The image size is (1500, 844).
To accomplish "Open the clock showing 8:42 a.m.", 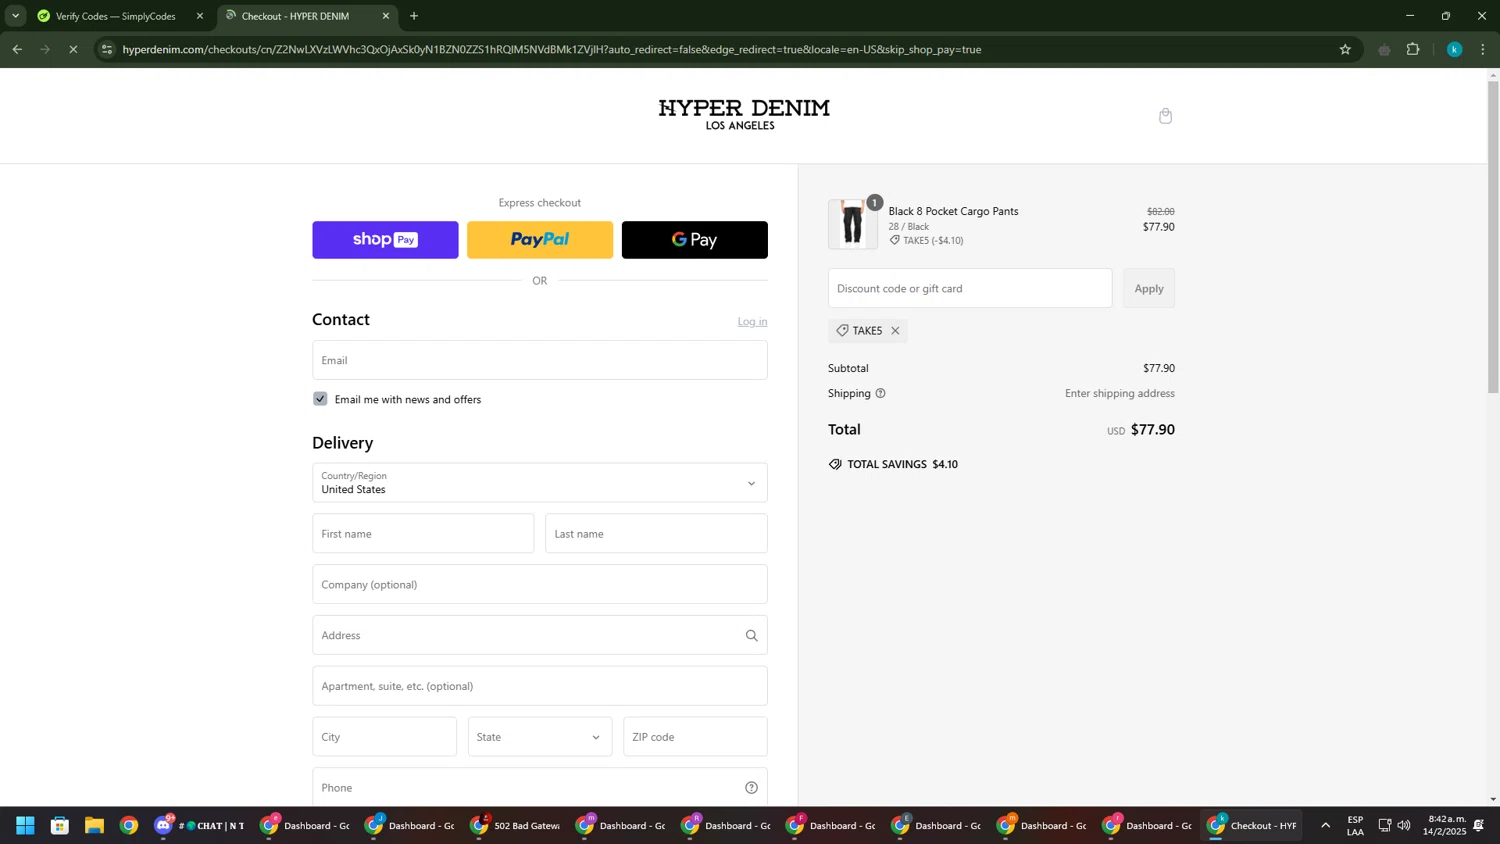I will pos(1447,825).
